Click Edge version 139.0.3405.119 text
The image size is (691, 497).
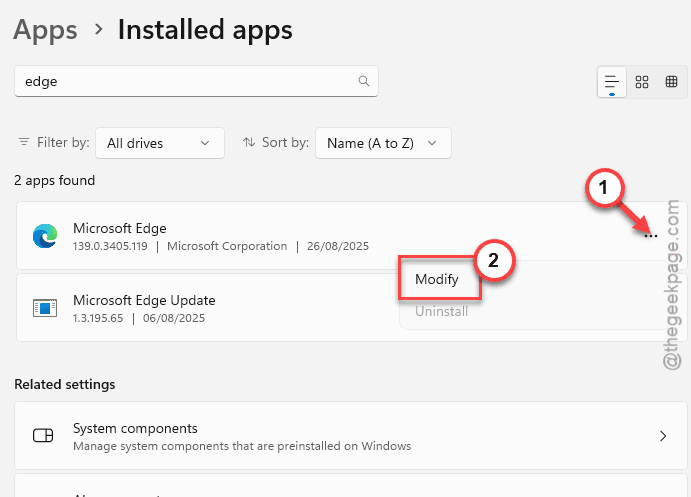pyautogui.click(x=110, y=246)
